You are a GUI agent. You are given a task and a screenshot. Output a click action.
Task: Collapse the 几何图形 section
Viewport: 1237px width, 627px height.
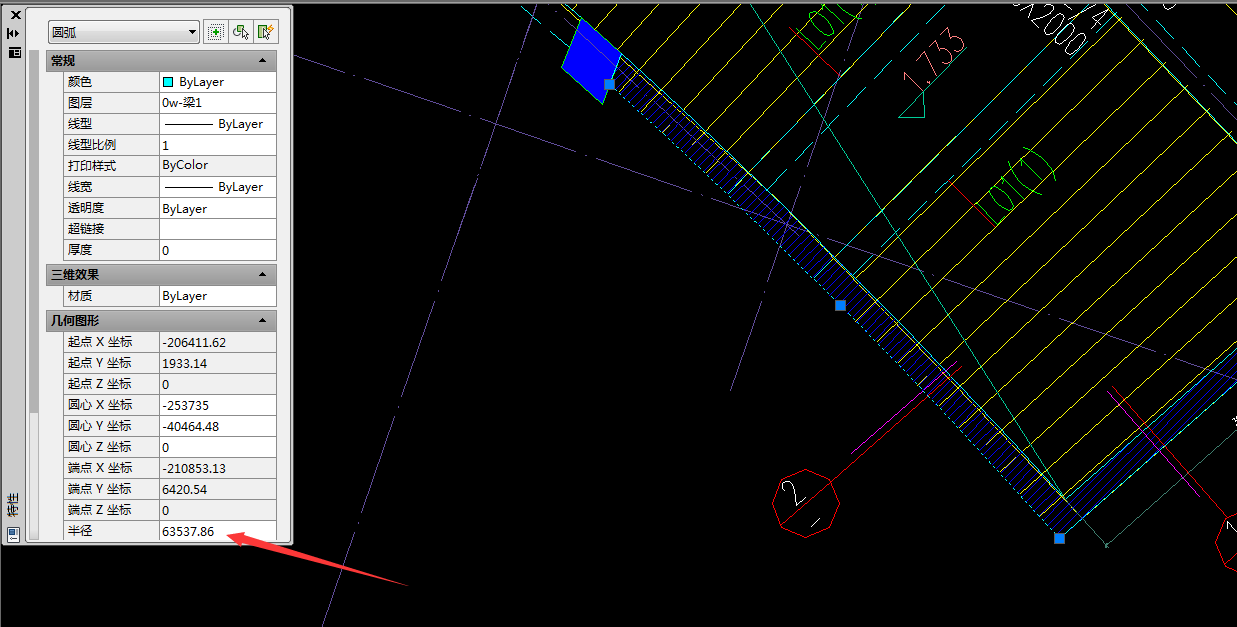point(264,320)
